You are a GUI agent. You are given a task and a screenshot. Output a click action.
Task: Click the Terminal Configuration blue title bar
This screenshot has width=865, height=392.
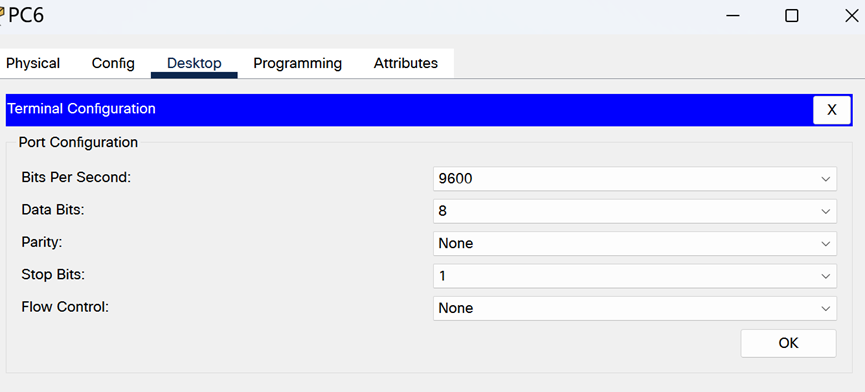(408, 110)
